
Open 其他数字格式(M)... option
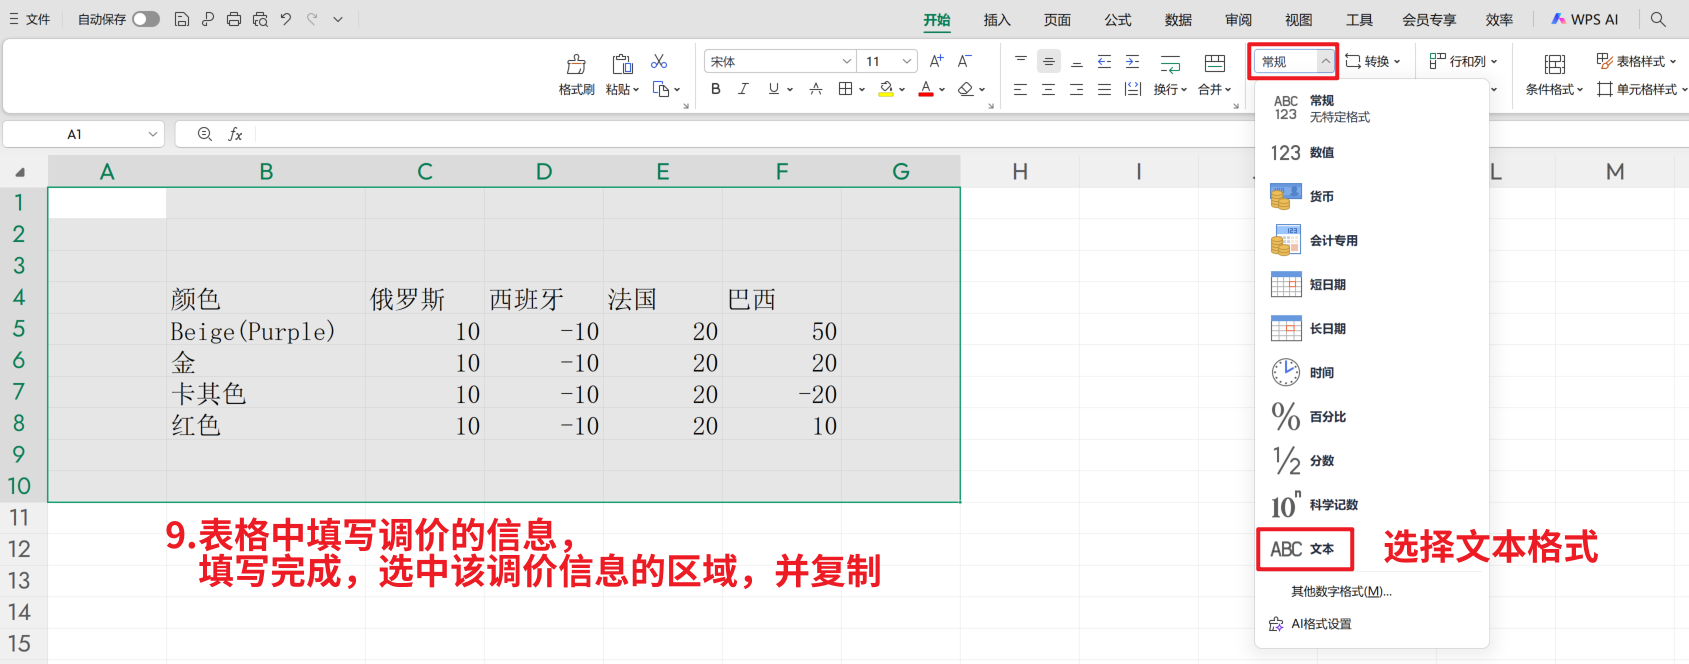pos(1341,592)
